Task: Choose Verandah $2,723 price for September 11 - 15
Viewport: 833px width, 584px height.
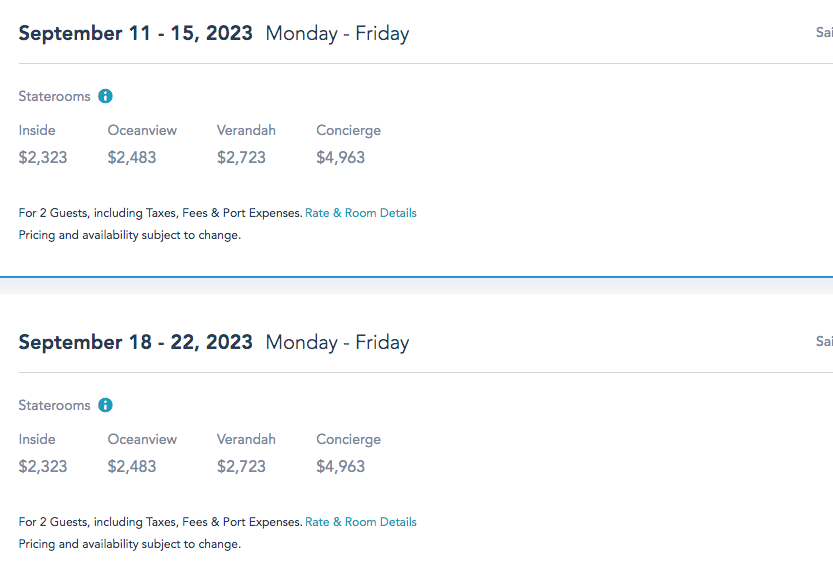Action: 241,157
